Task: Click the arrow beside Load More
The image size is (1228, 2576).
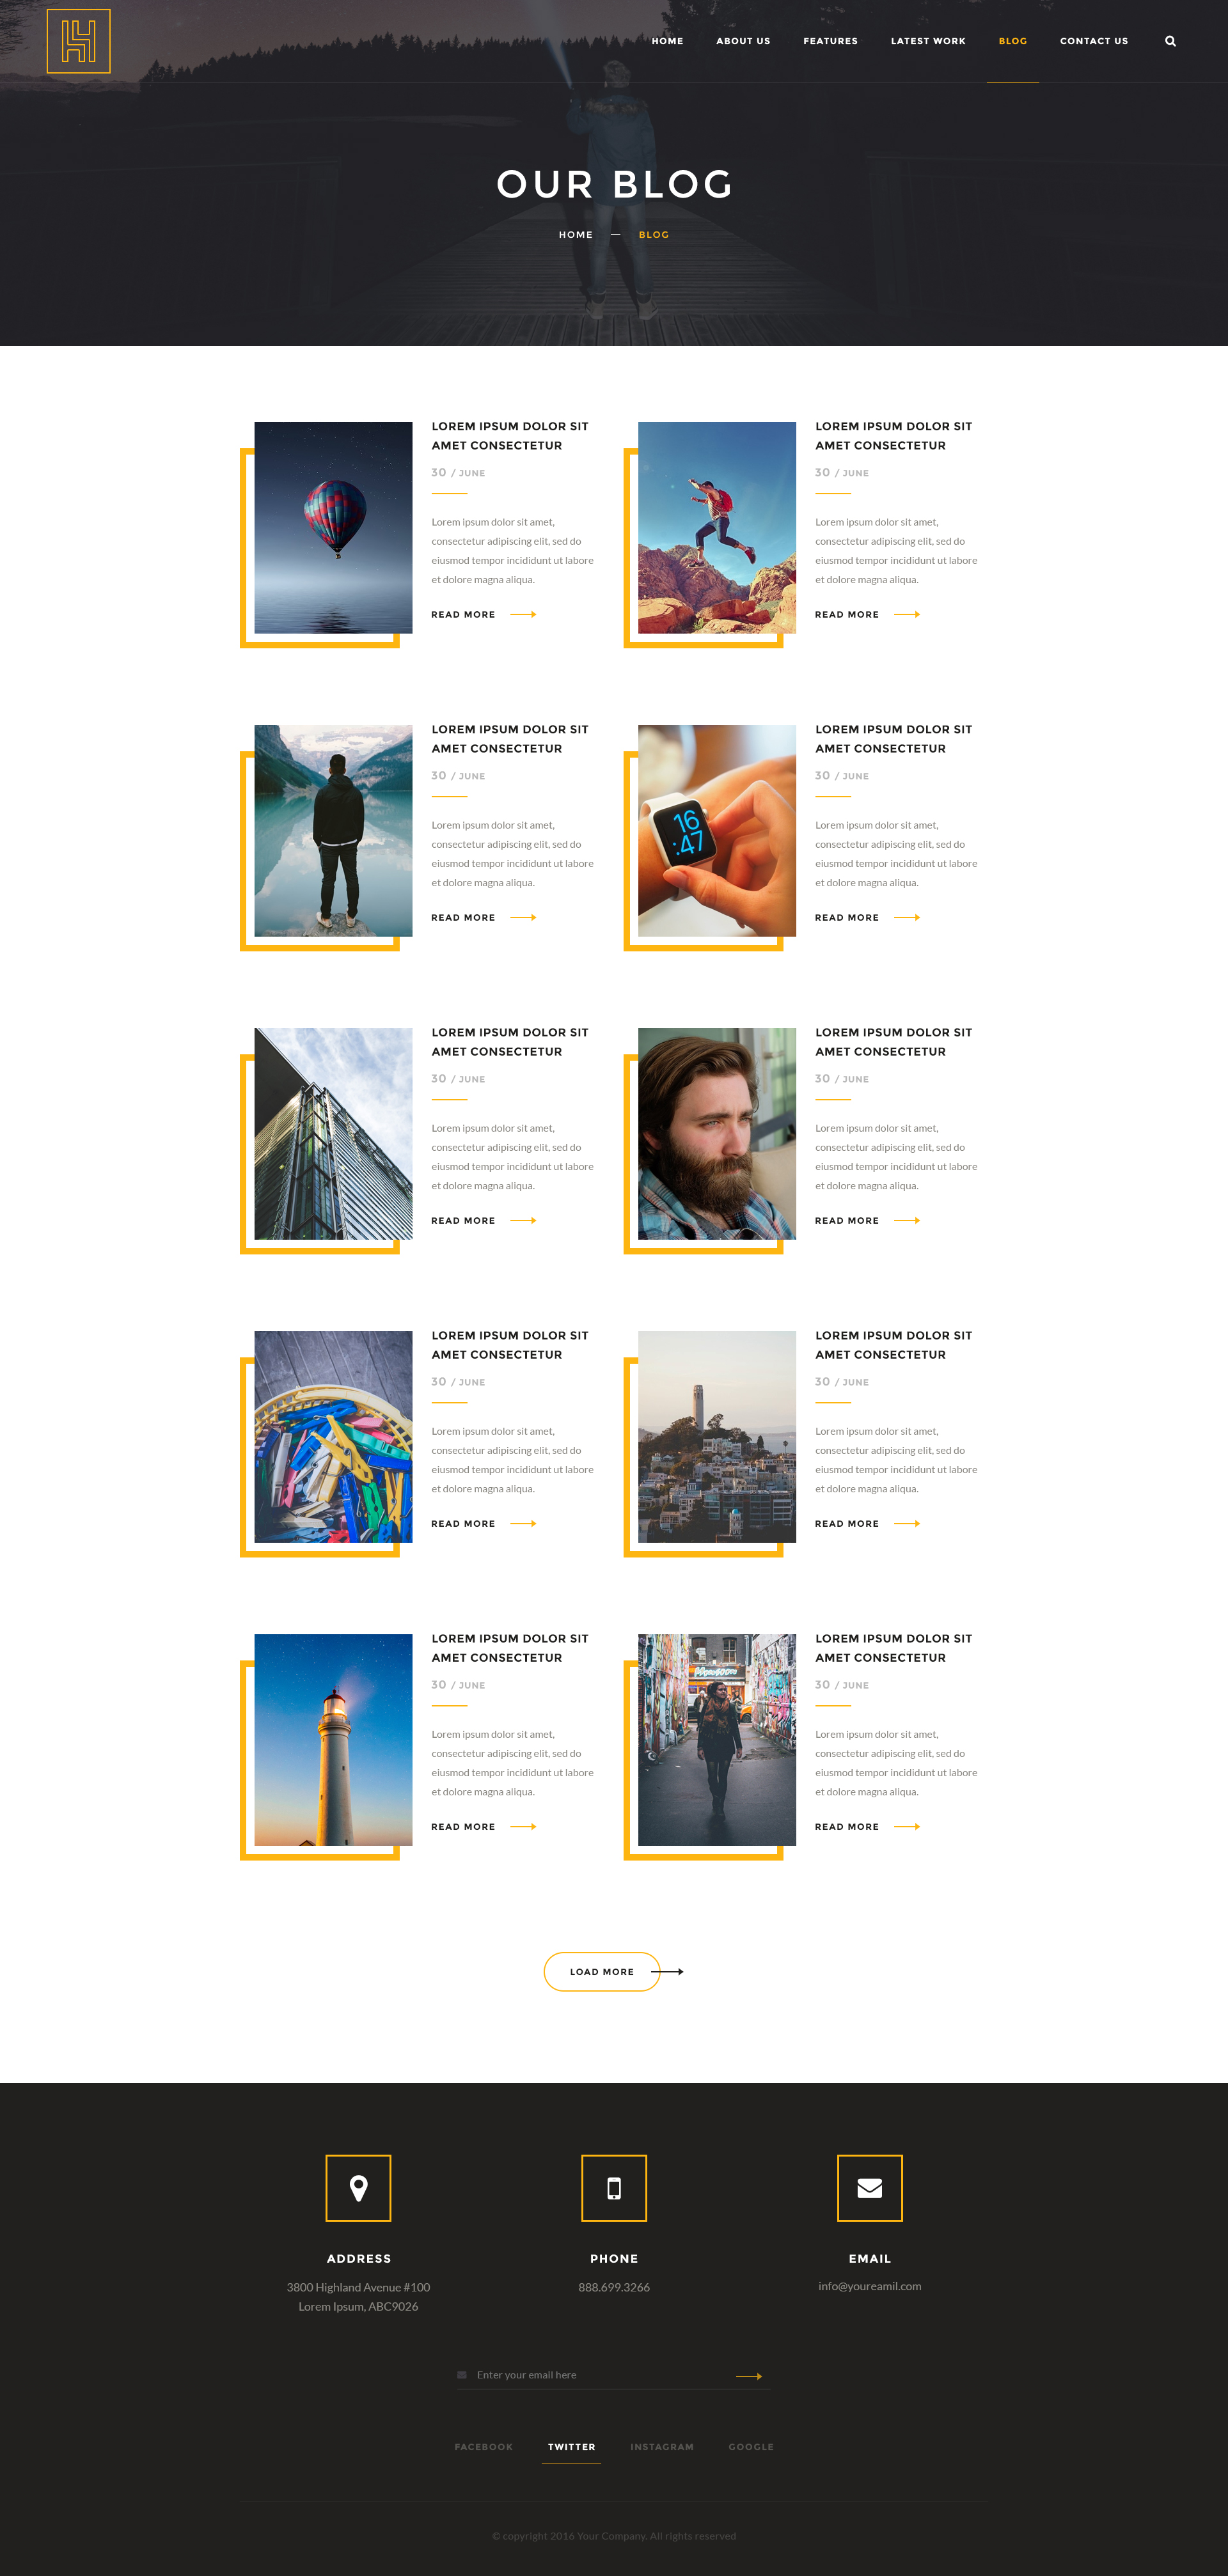Action: click(667, 1972)
